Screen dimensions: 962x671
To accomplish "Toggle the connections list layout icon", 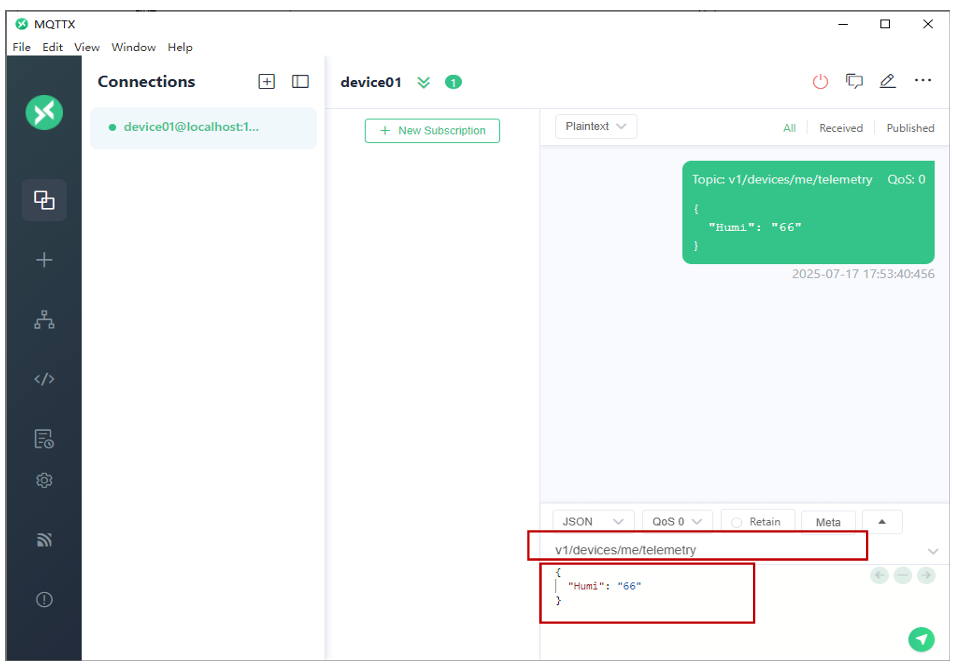I will point(300,82).
